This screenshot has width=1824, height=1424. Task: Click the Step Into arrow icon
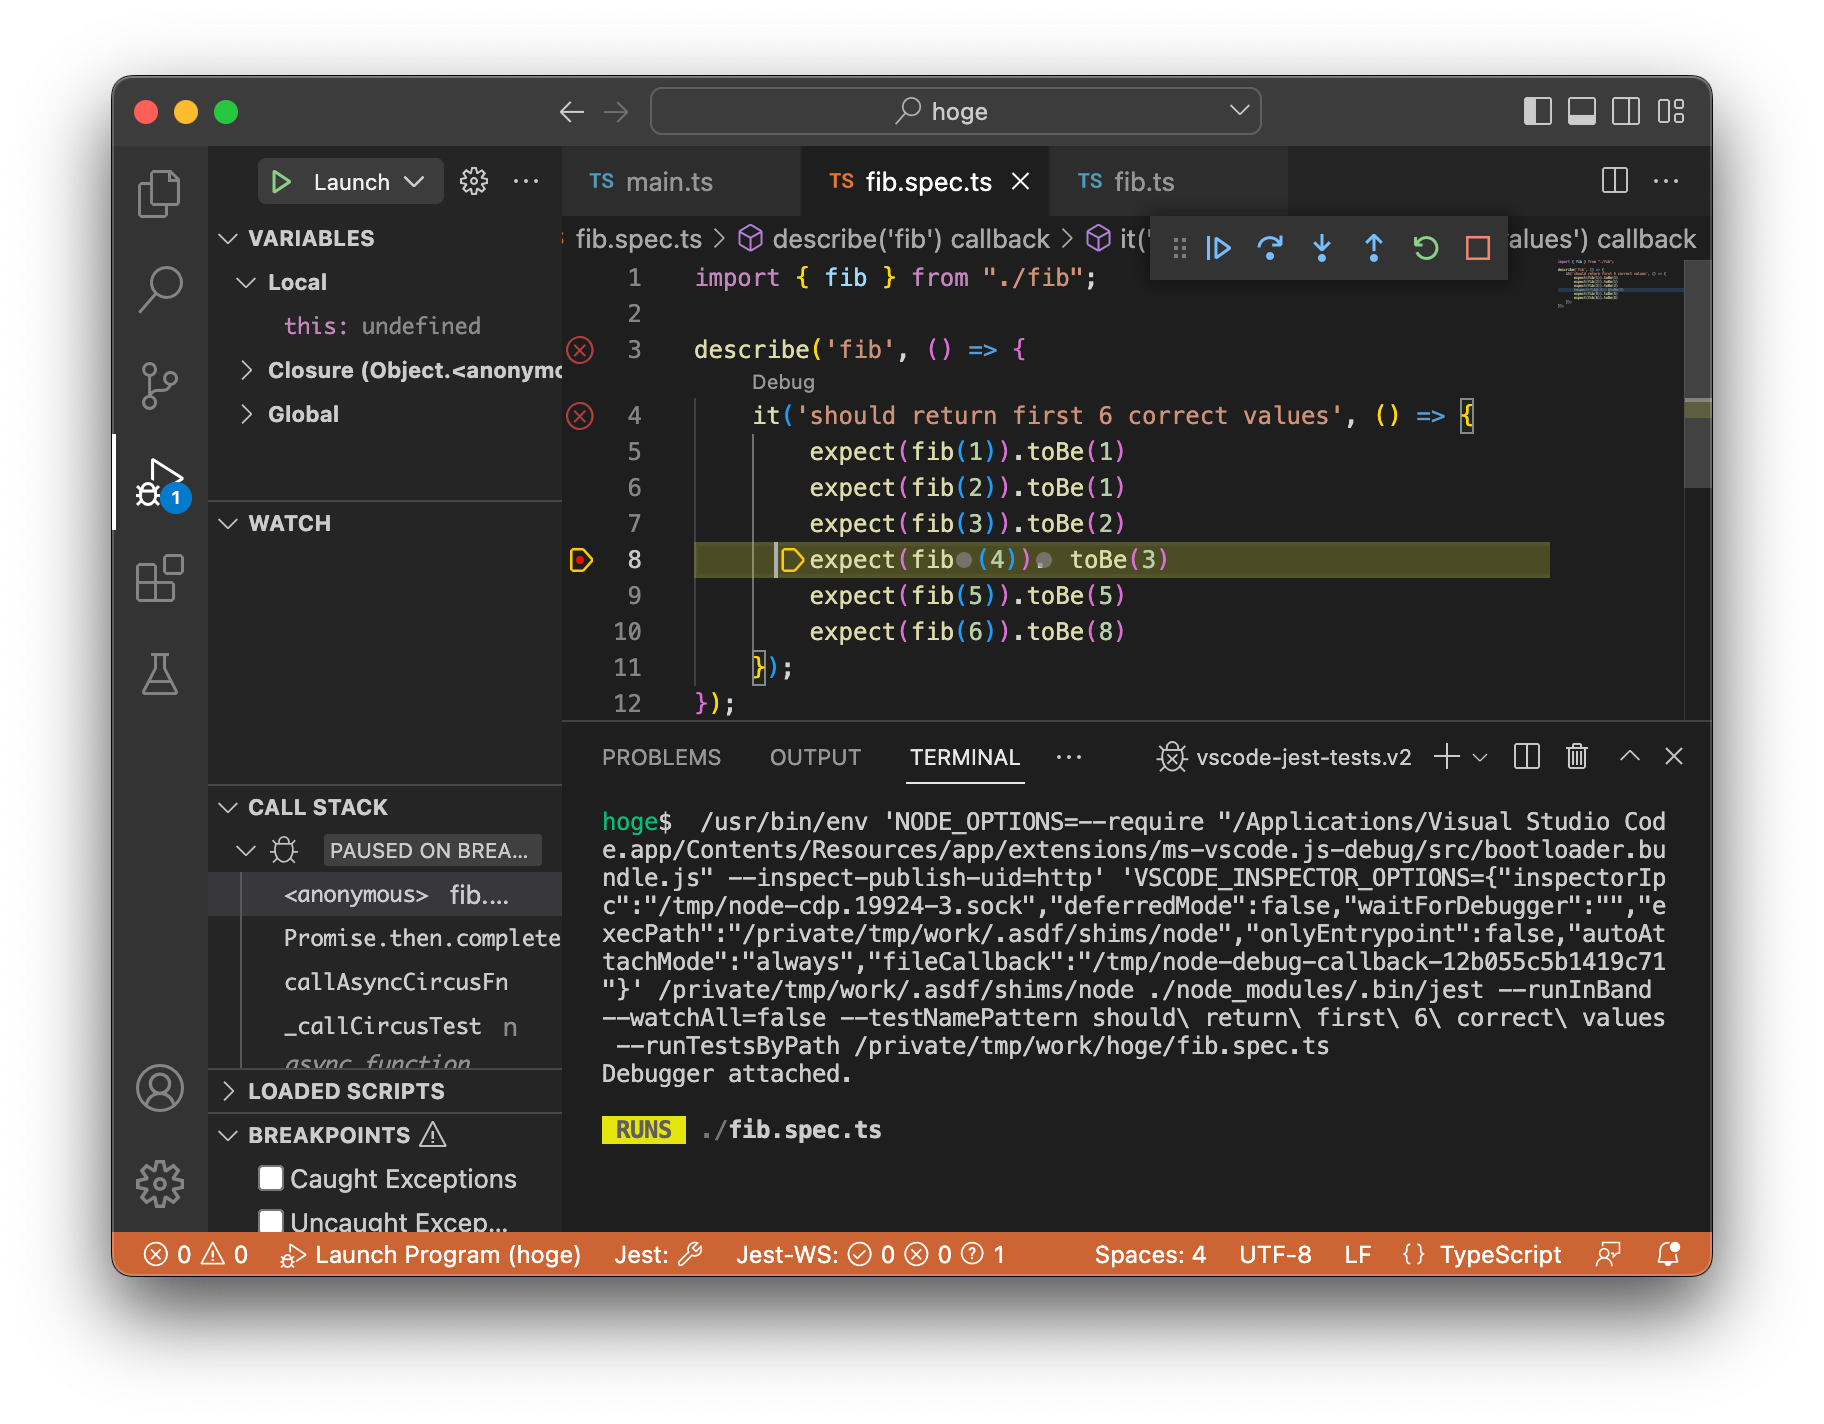pos(1322,248)
